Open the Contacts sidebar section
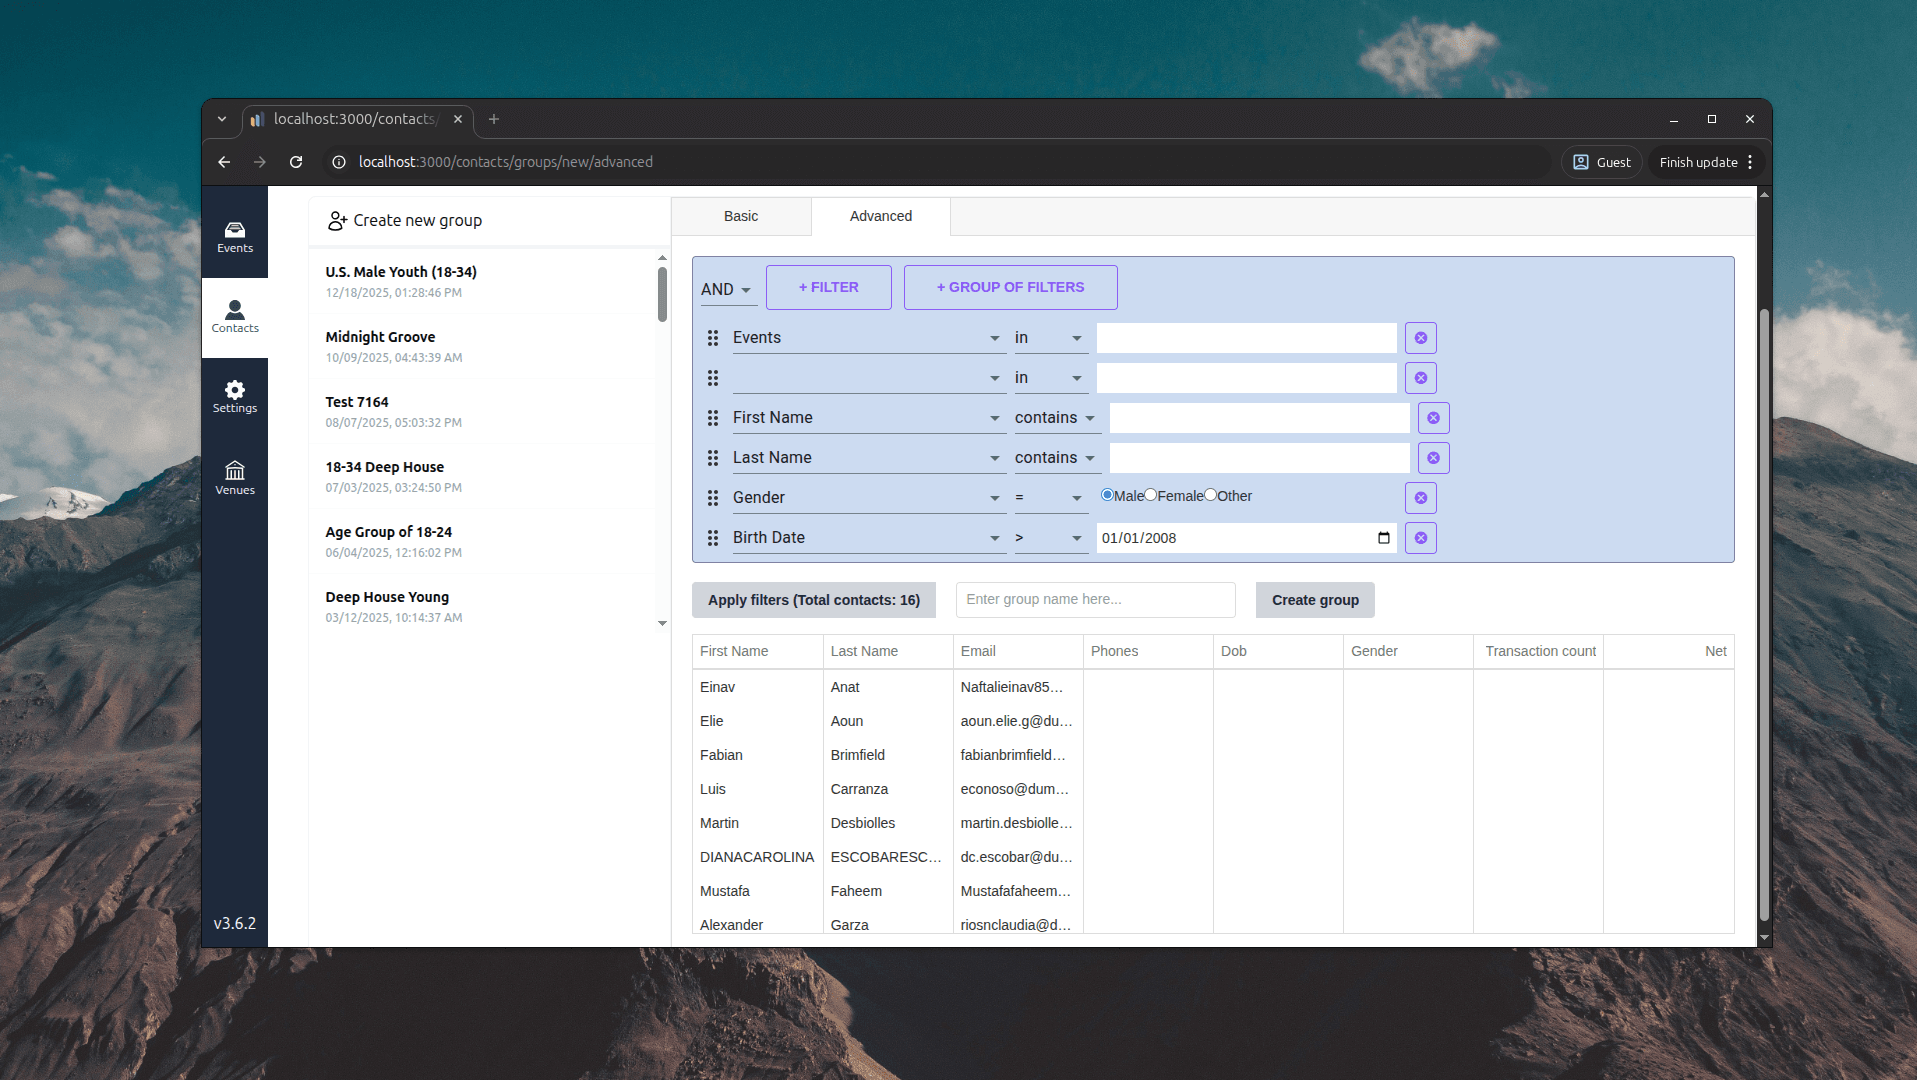1917x1080 pixels. [x=234, y=317]
